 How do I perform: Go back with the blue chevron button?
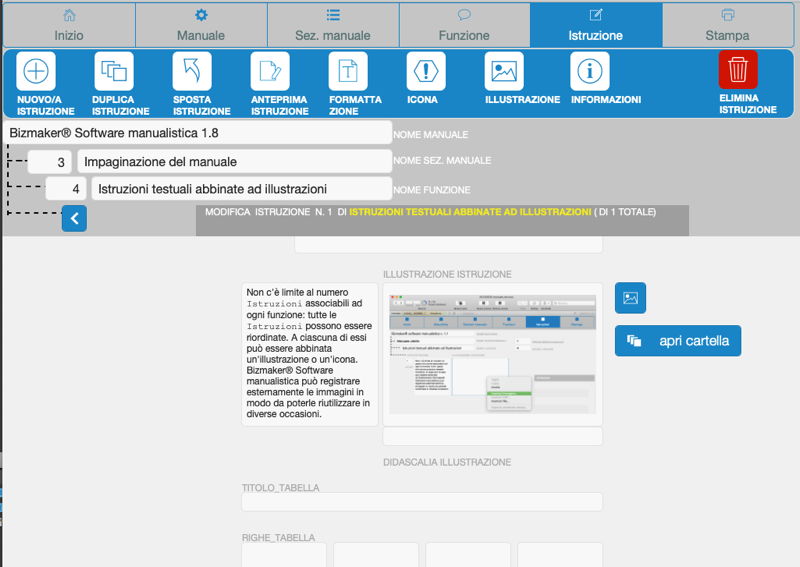(74, 218)
